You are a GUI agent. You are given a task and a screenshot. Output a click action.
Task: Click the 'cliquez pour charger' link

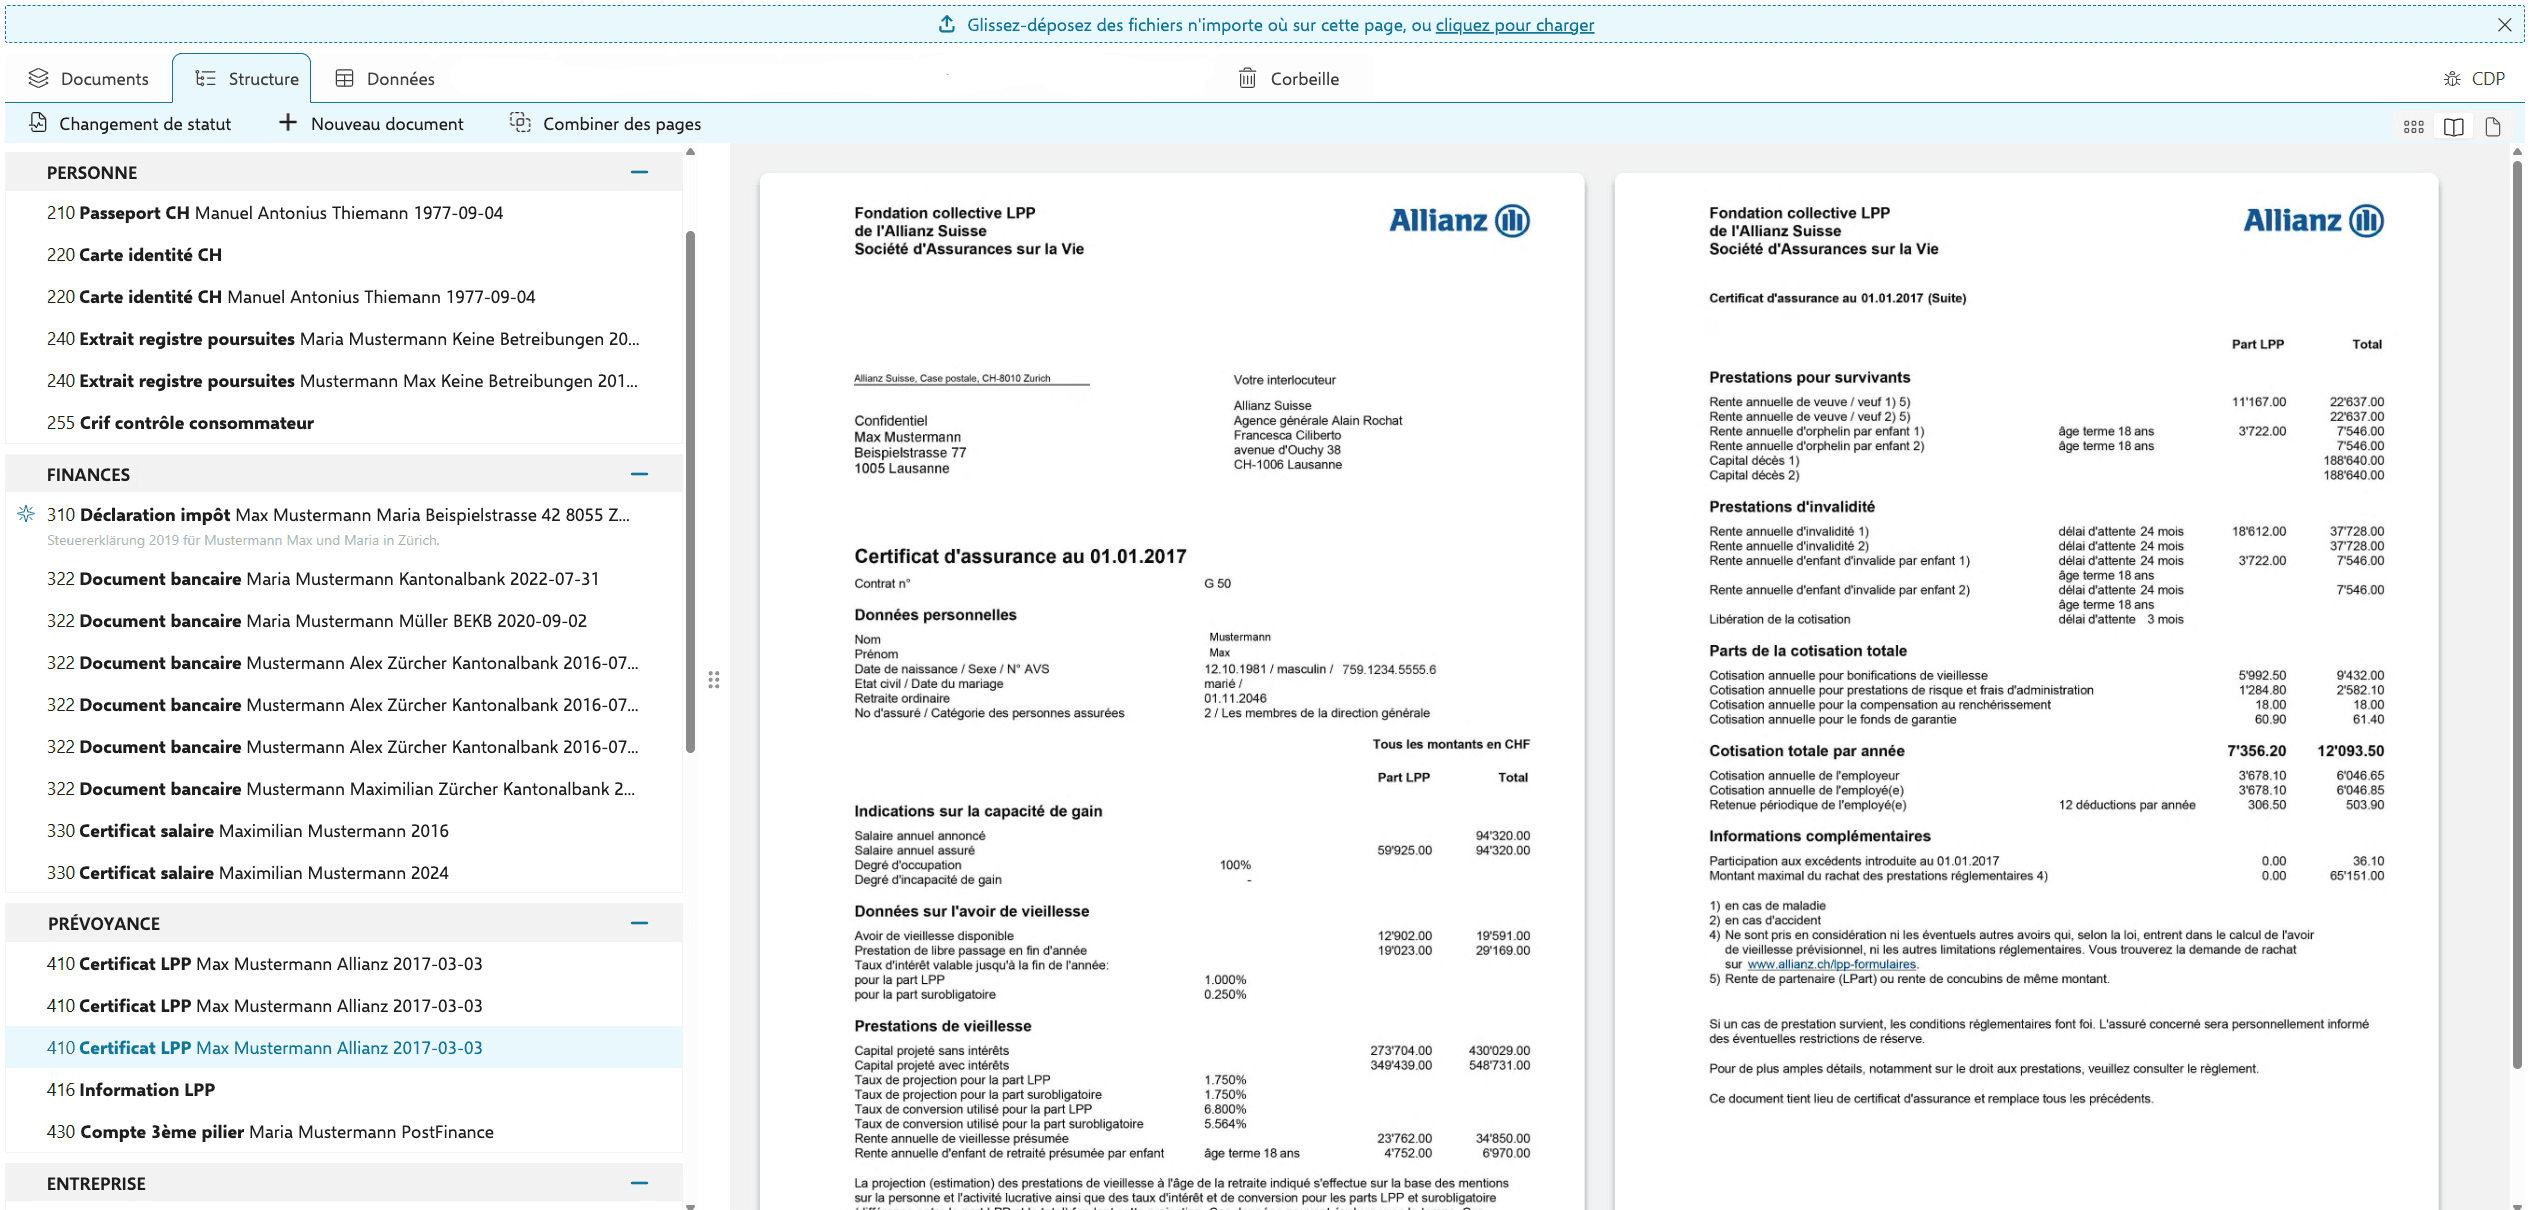pyautogui.click(x=1515, y=25)
